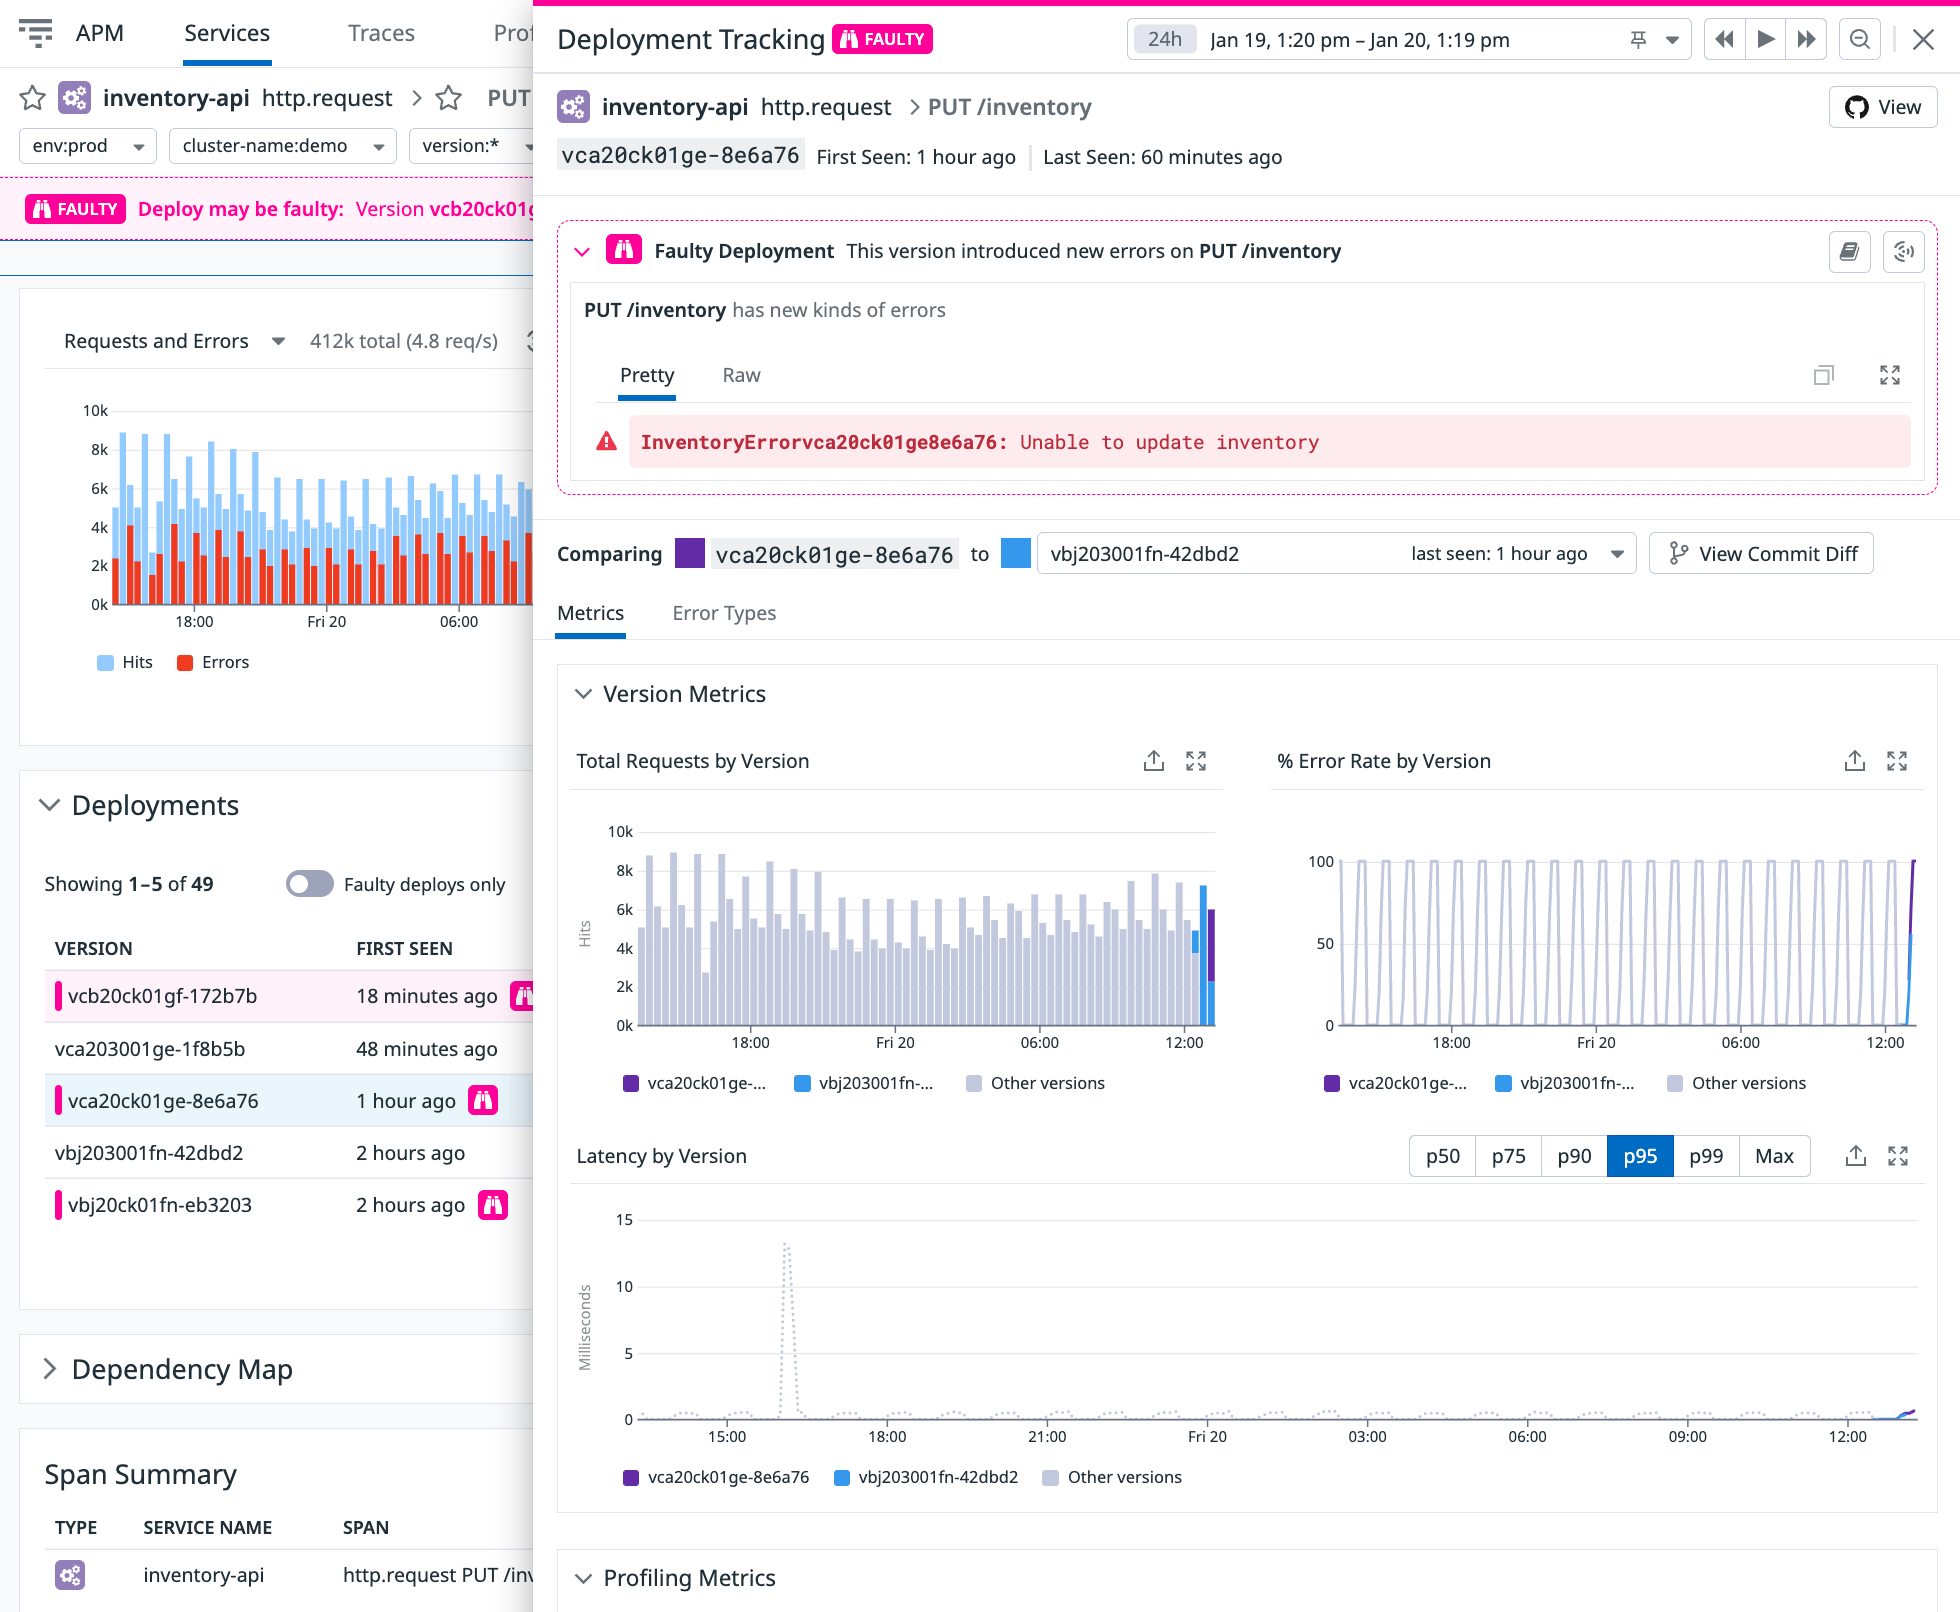Close the Deployment Tracking panel
Viewport: 1960px width, 1612px height.
click(1923, 40)
